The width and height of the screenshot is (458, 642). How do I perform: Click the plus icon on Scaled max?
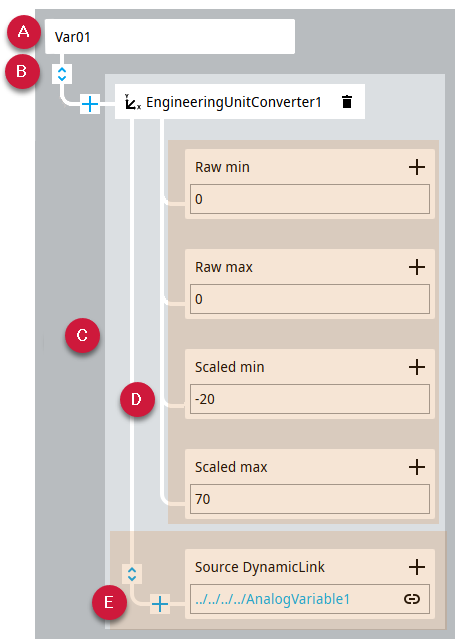point(417,467)
